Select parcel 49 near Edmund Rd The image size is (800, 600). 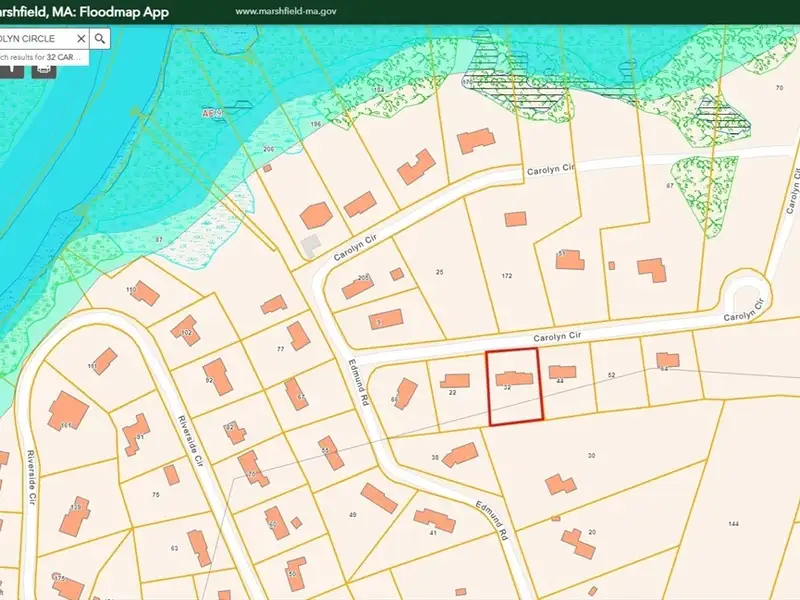click(352, 515)
